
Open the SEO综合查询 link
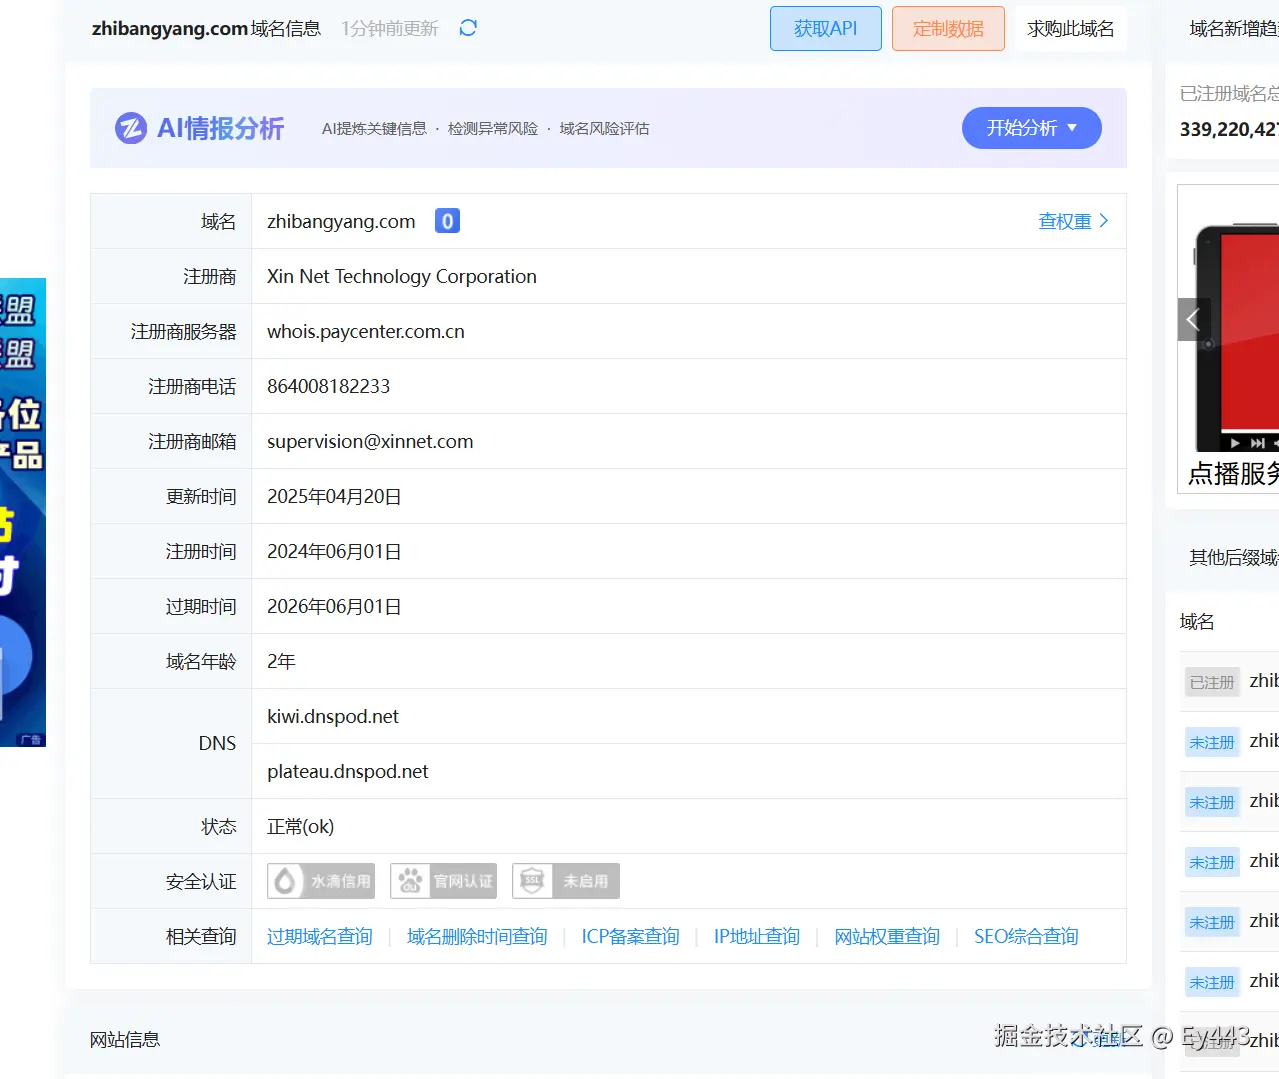pos(1026,936)
